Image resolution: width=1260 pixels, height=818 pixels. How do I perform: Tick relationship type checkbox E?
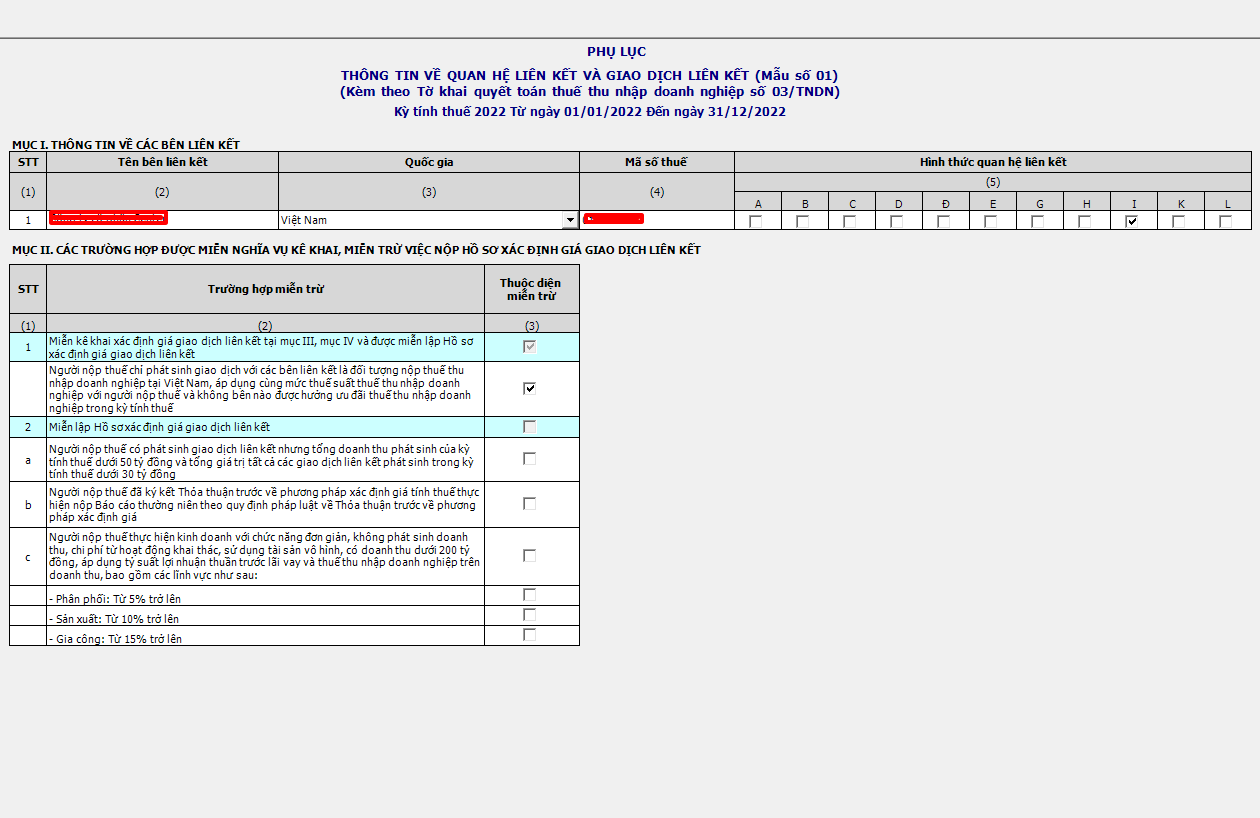pos(991,222)
